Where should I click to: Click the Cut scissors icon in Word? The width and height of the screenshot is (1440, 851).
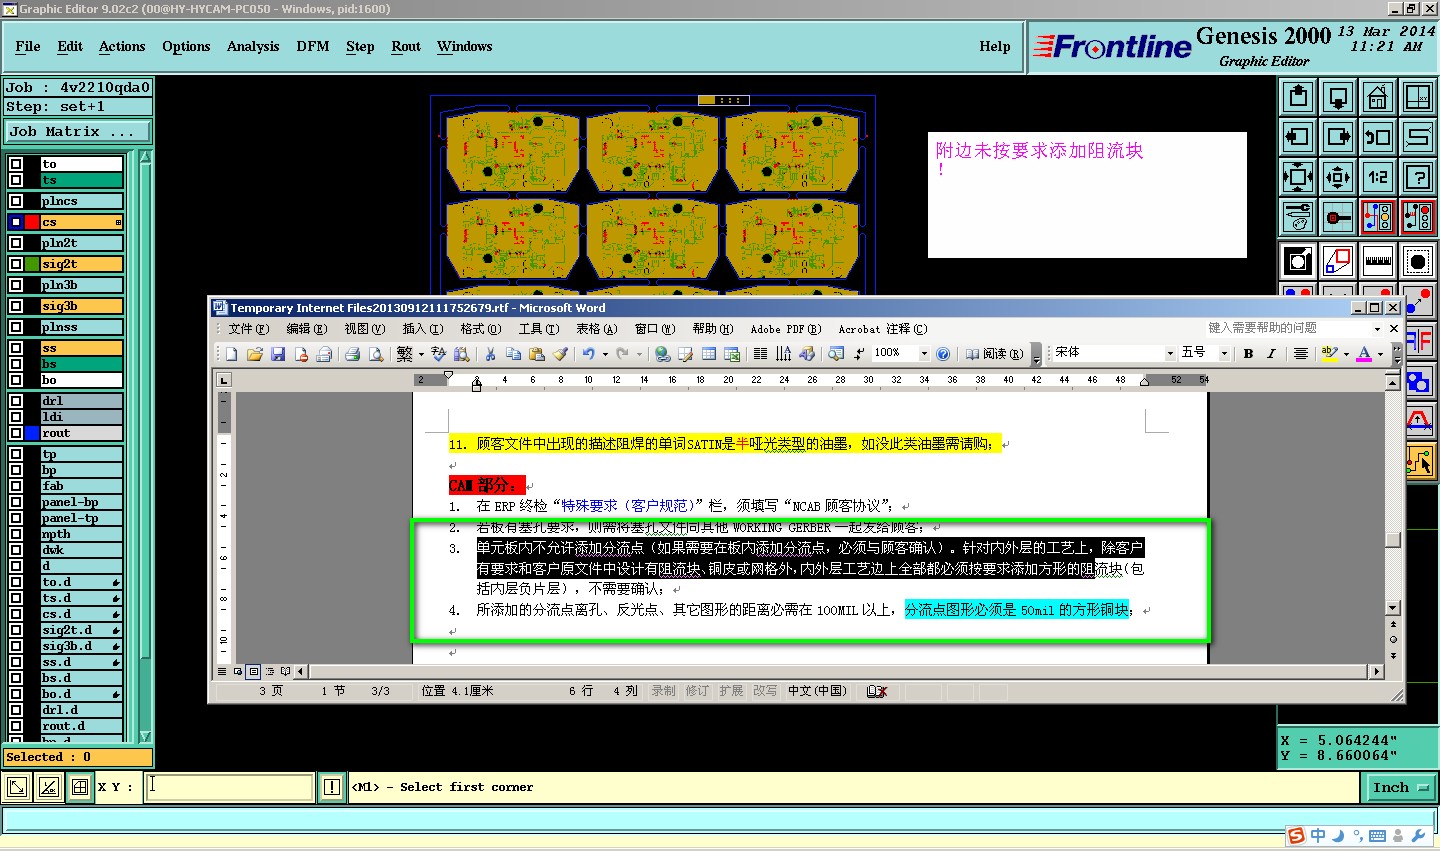490,354
